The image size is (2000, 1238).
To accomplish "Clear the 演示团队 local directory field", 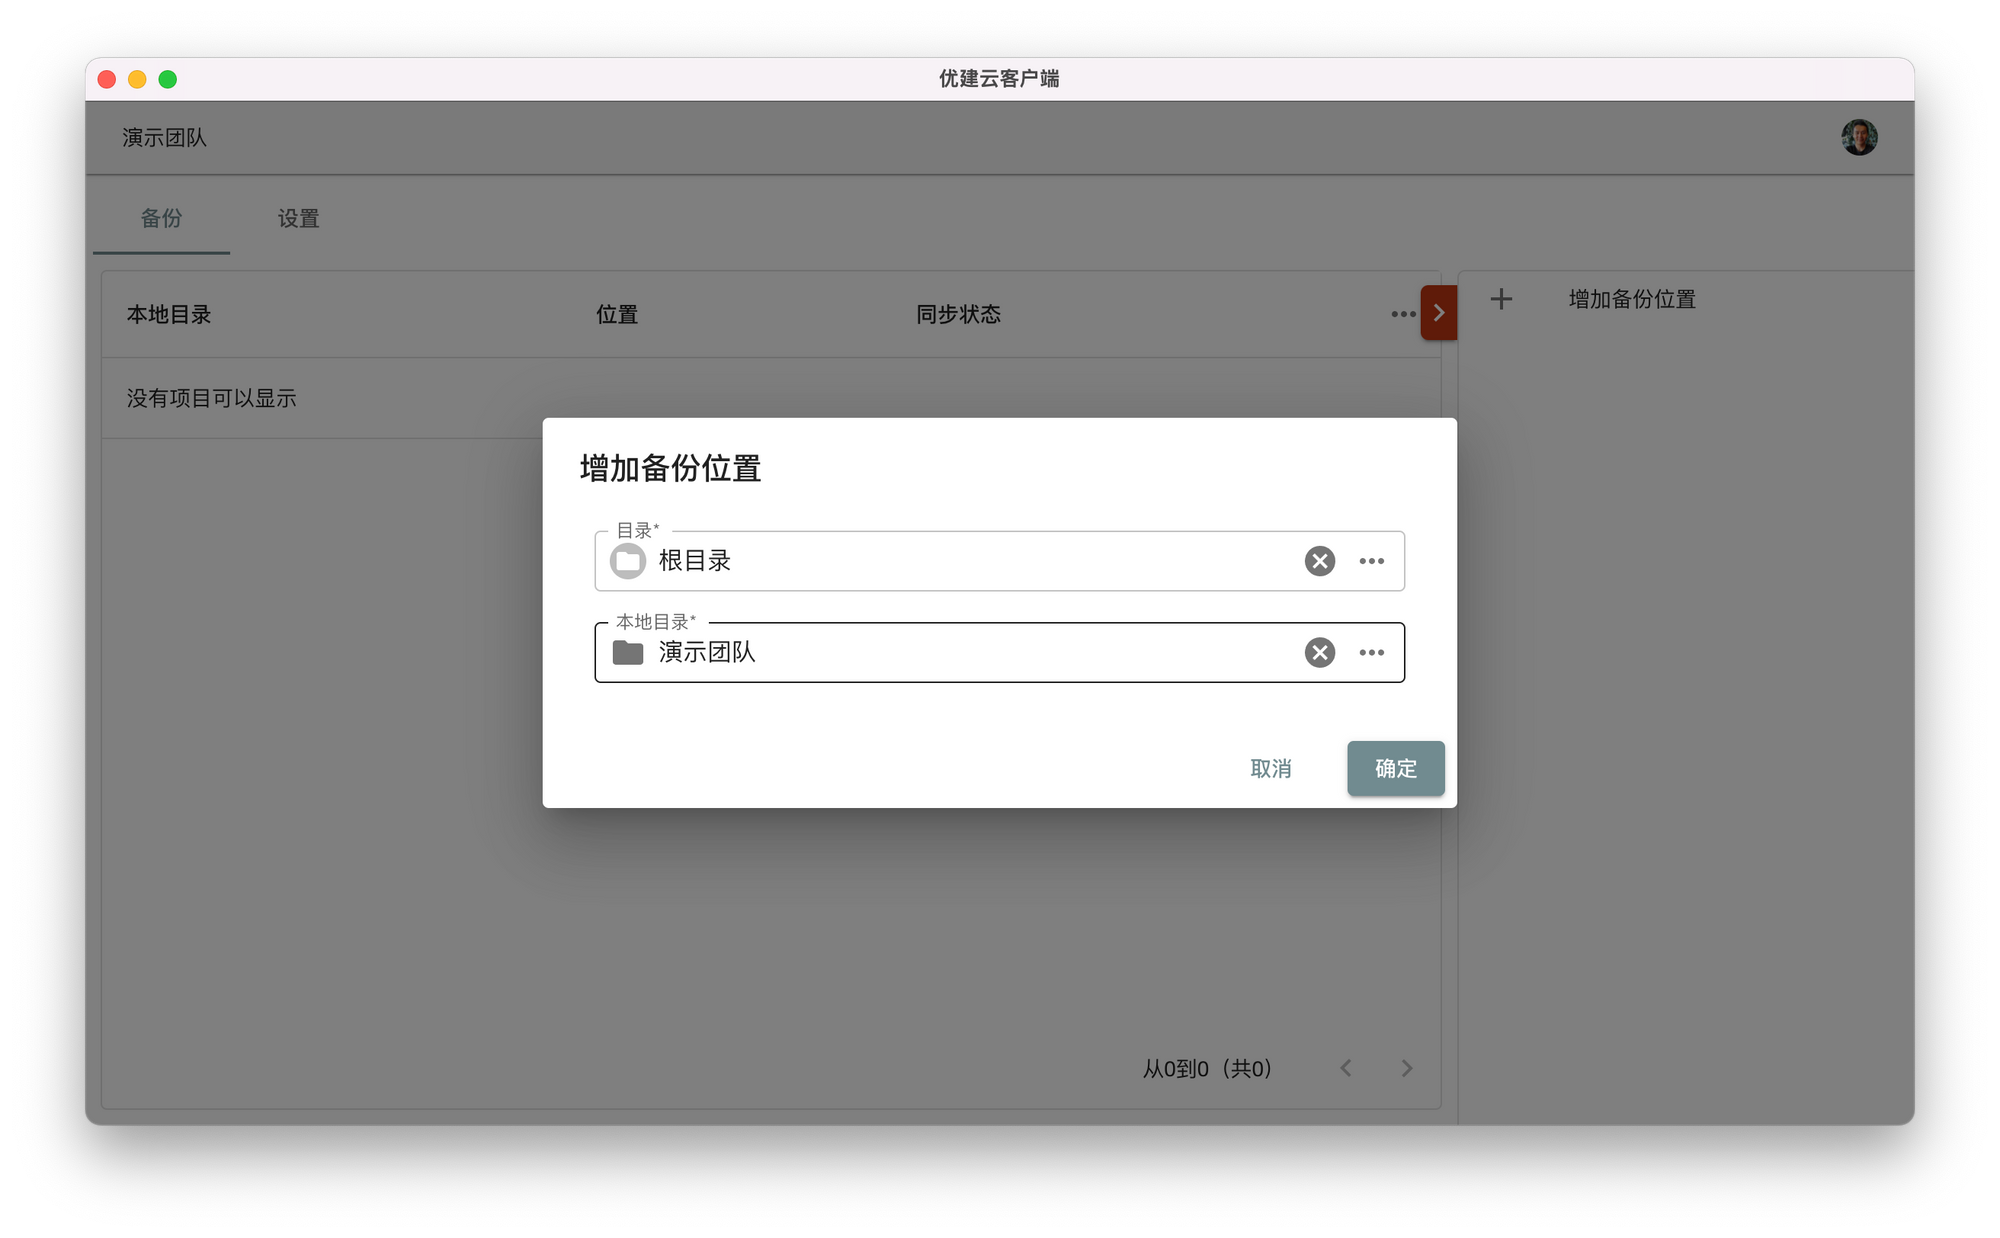I will coord(1319,653).
